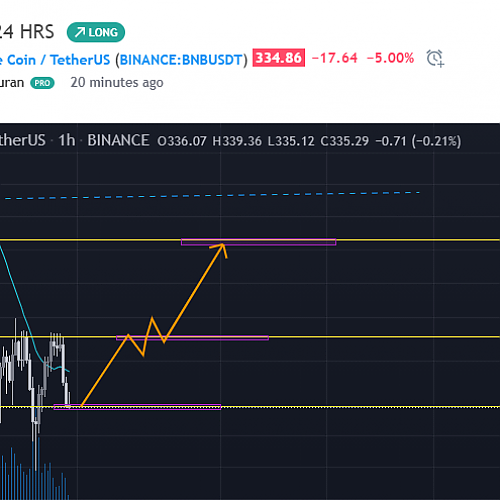Viewport: 500px width, 500px height.
Task: Open the Coin / TetherUS symbol link
Action: coord(55,60)
